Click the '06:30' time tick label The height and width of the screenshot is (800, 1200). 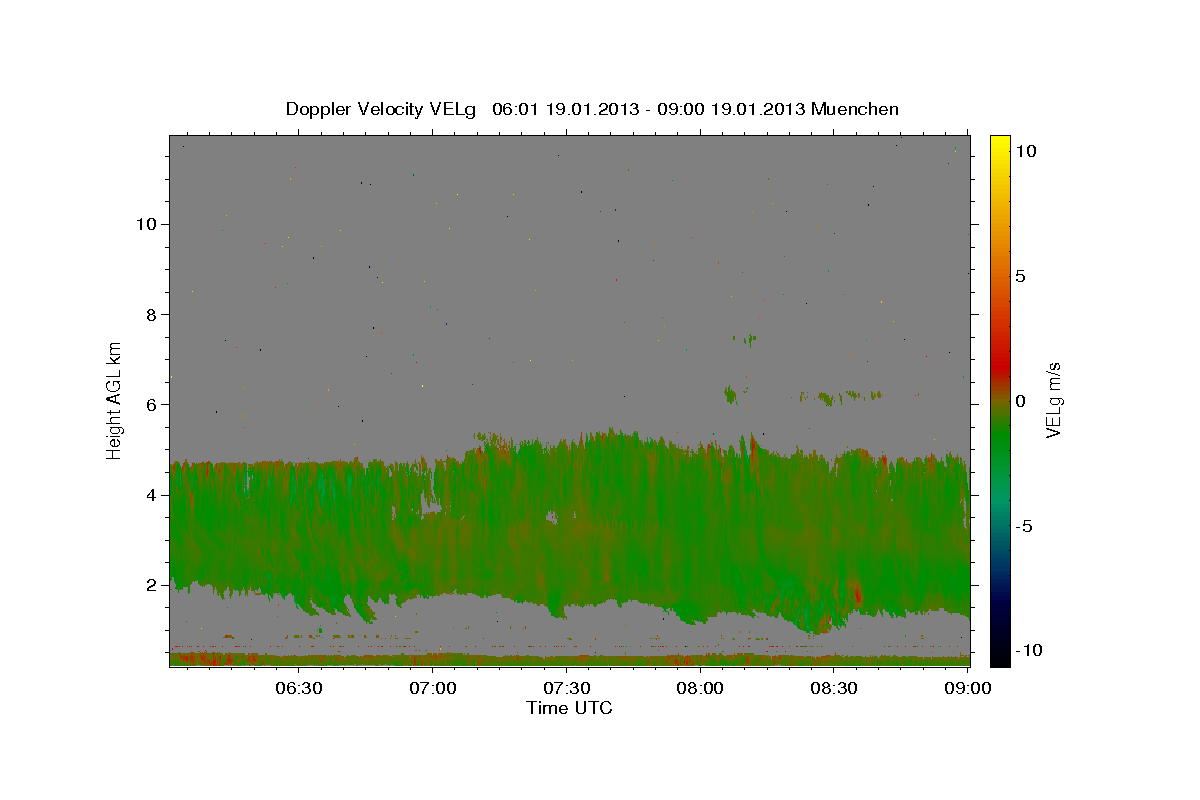[x=298, y=688]
